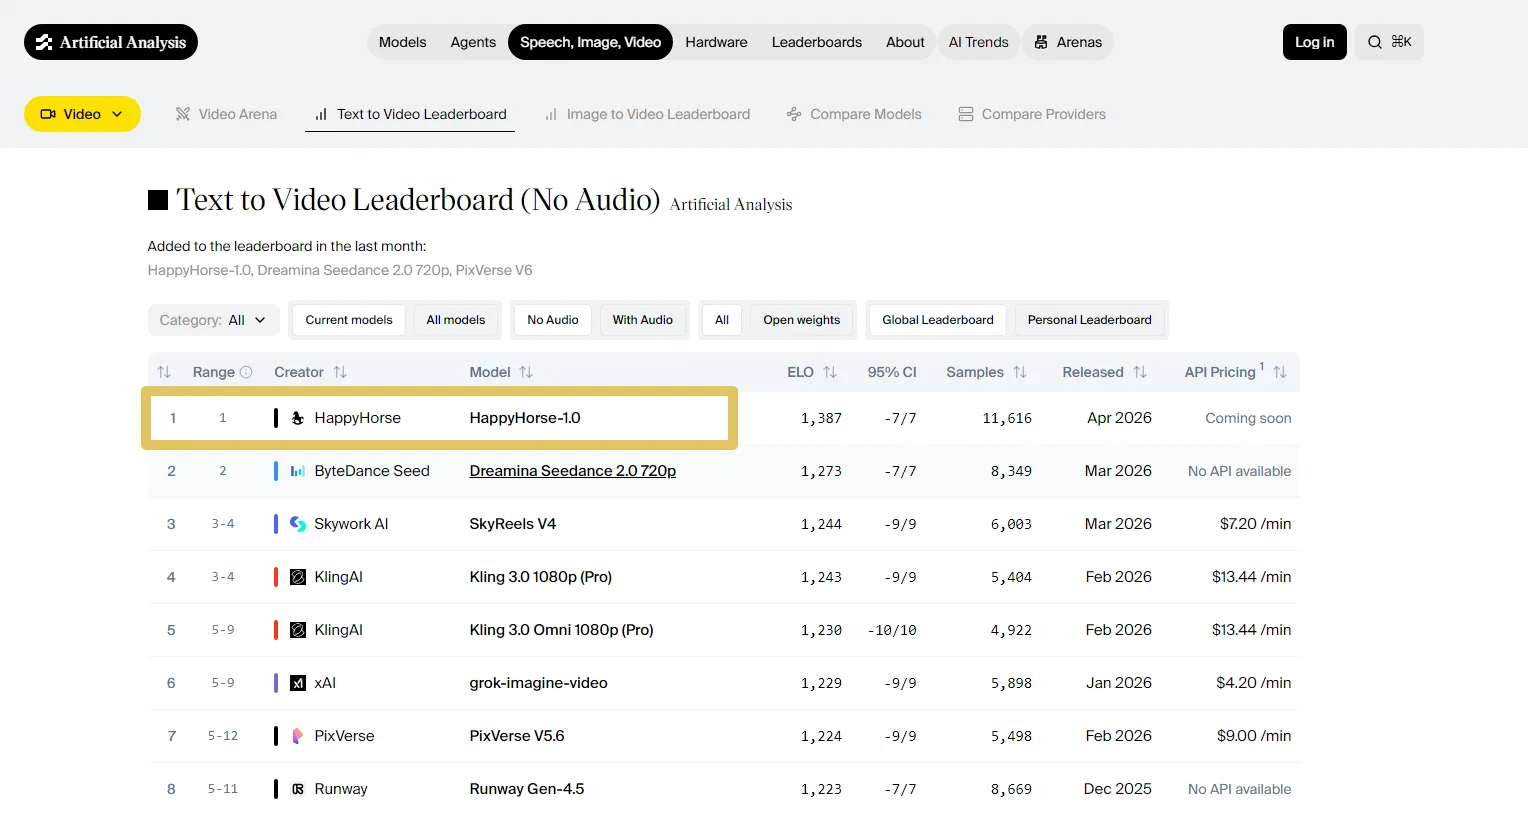
Task: Click the Runway creator logo
Action: click(x=298, y=789)
